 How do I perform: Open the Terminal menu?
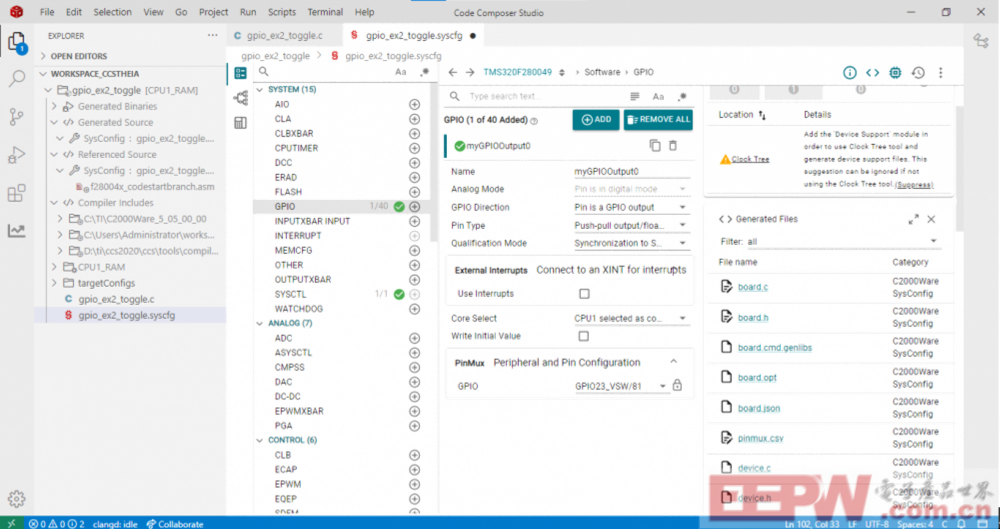point(325,12)
